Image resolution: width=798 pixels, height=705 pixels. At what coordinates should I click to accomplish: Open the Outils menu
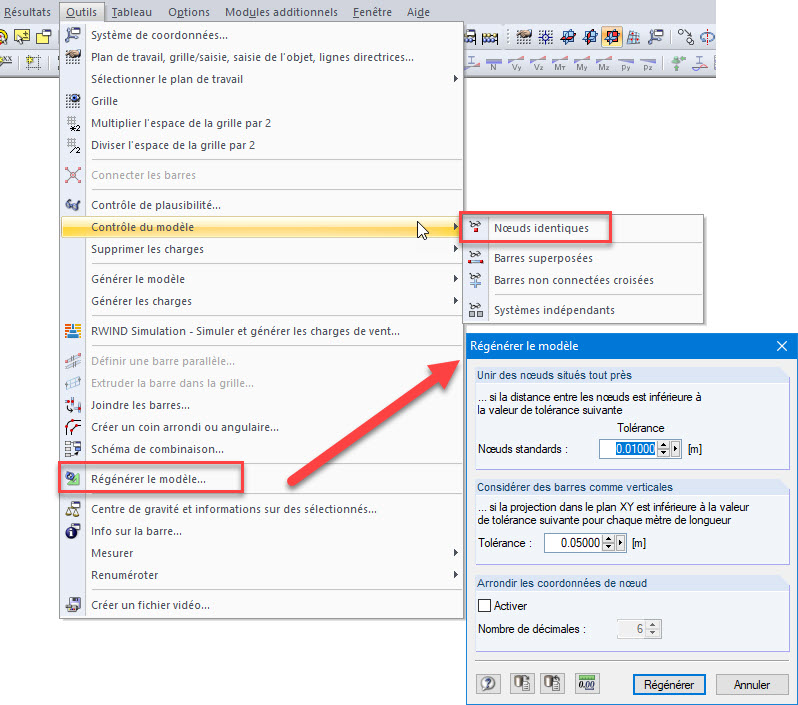coord(81,12)
